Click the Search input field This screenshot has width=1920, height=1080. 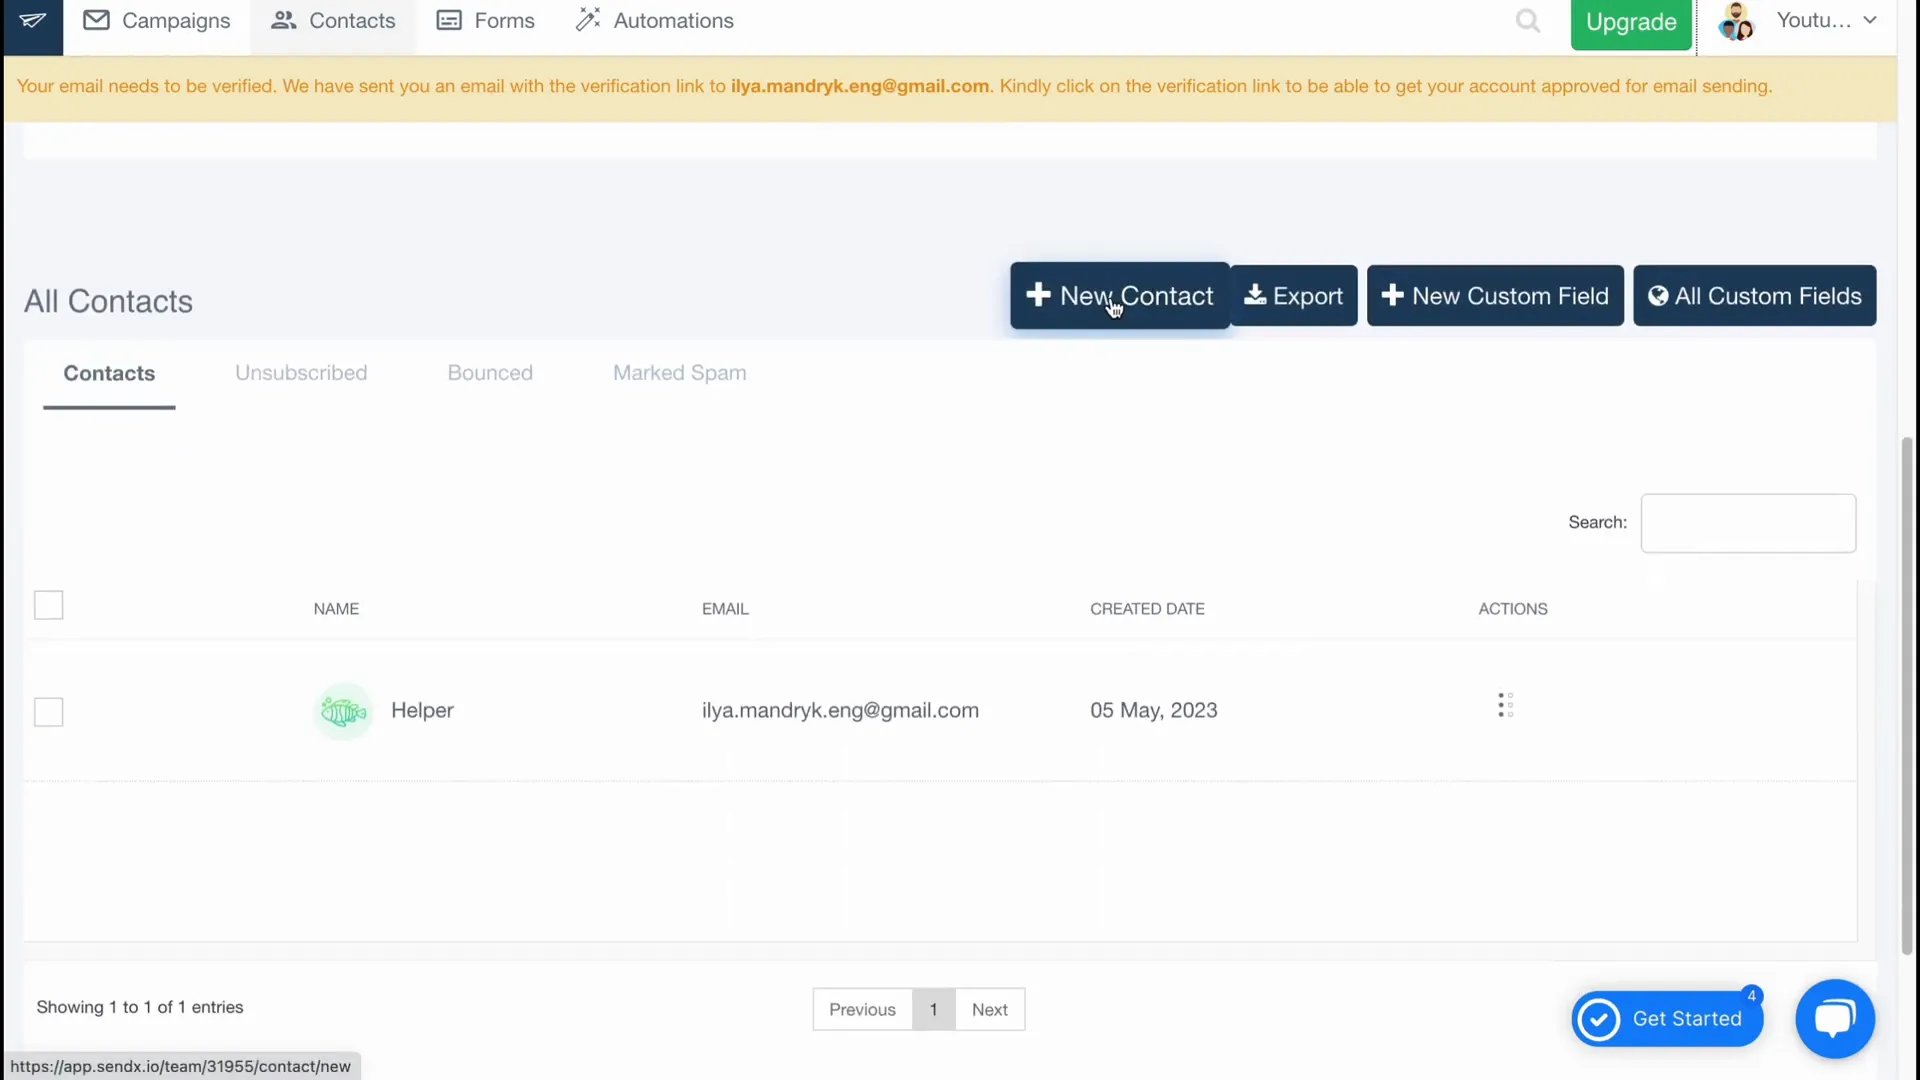coord(1749,521)
